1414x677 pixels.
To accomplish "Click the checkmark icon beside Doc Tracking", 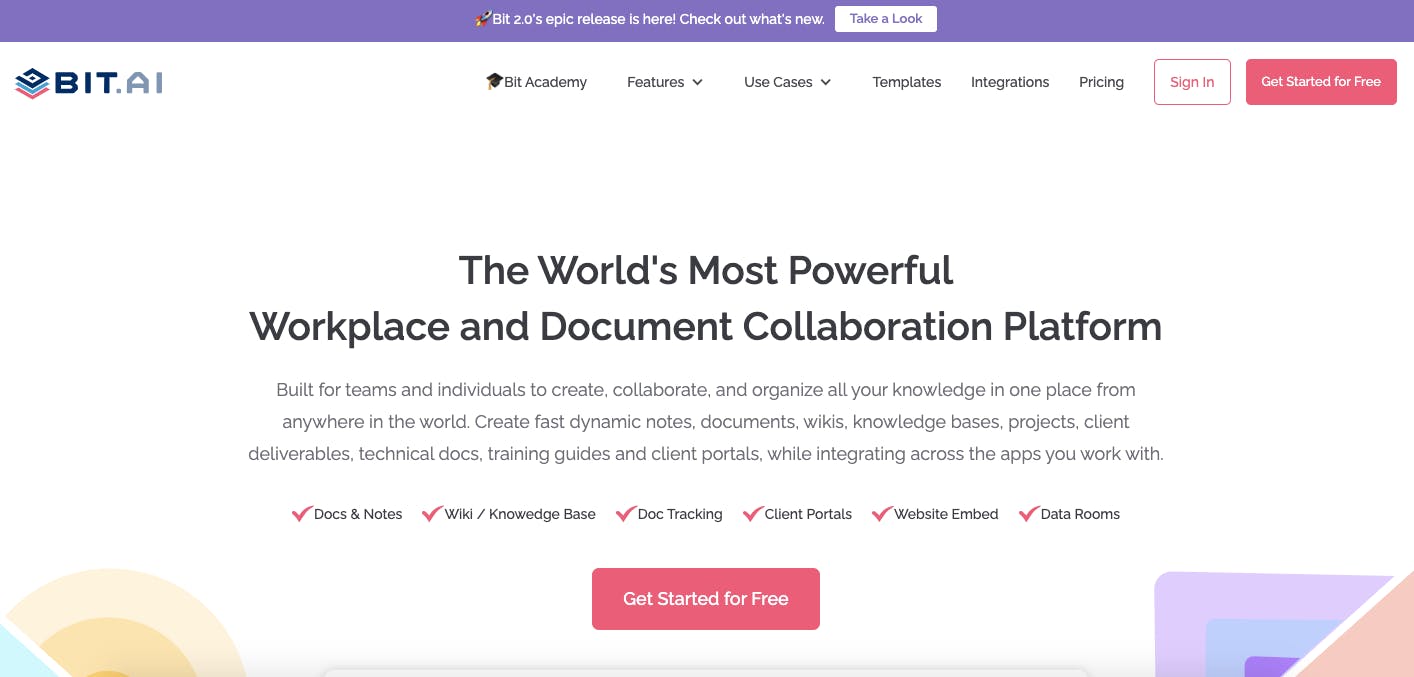I will click(x=626, y=514).
